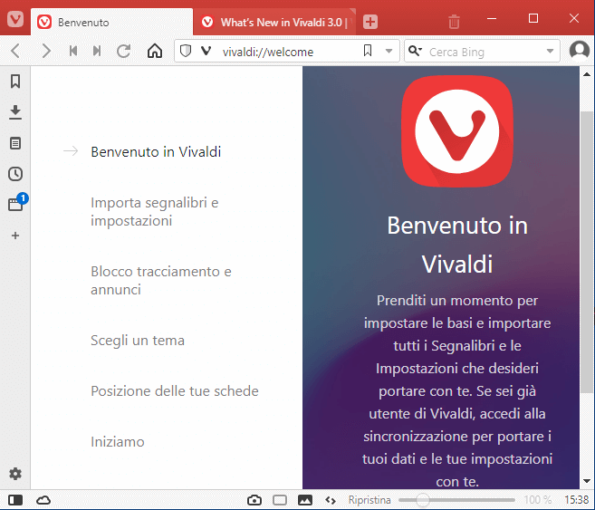595x510 pixels.
Task: Click the Fast Forward navigation button
Action: (x=97, y=51)
